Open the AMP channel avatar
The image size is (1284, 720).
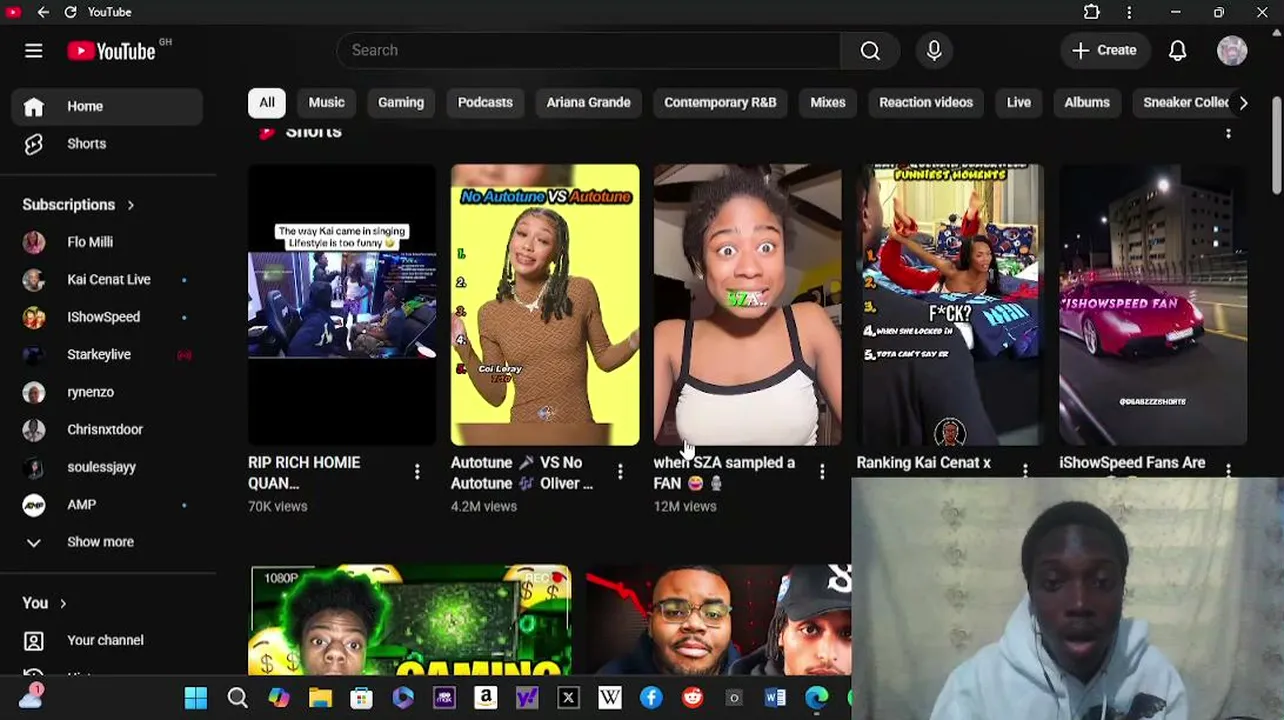coord(34,505)
